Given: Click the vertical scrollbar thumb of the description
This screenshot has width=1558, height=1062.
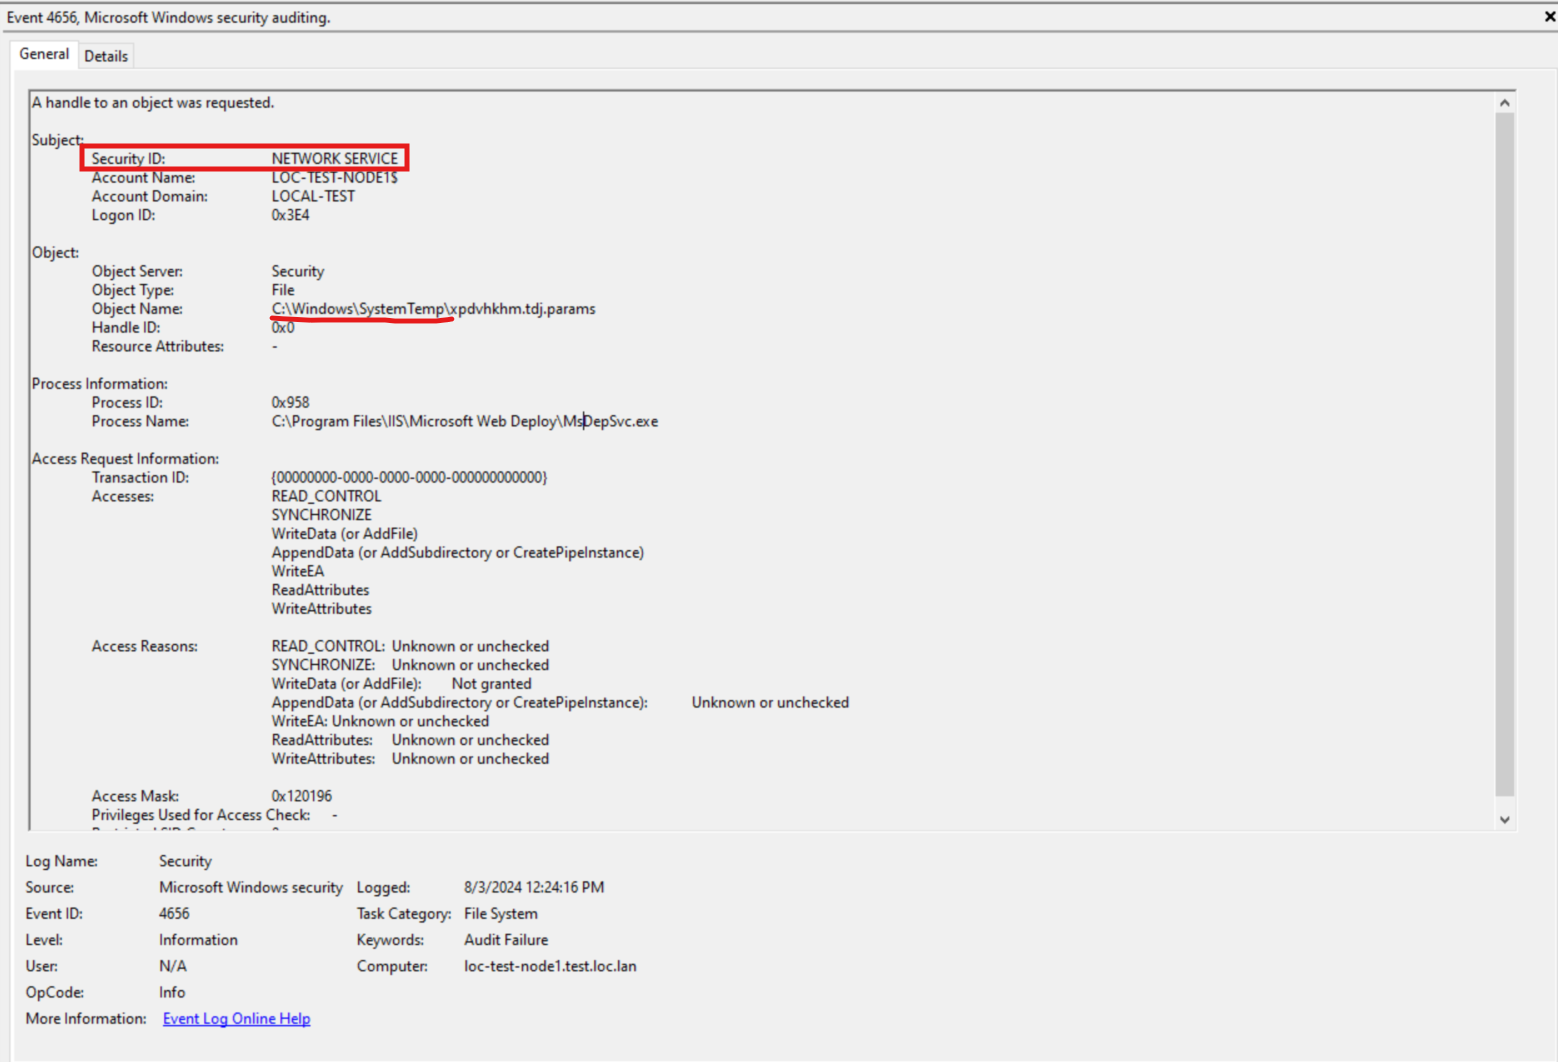Looking at the screenshot, I should 1504,454.
